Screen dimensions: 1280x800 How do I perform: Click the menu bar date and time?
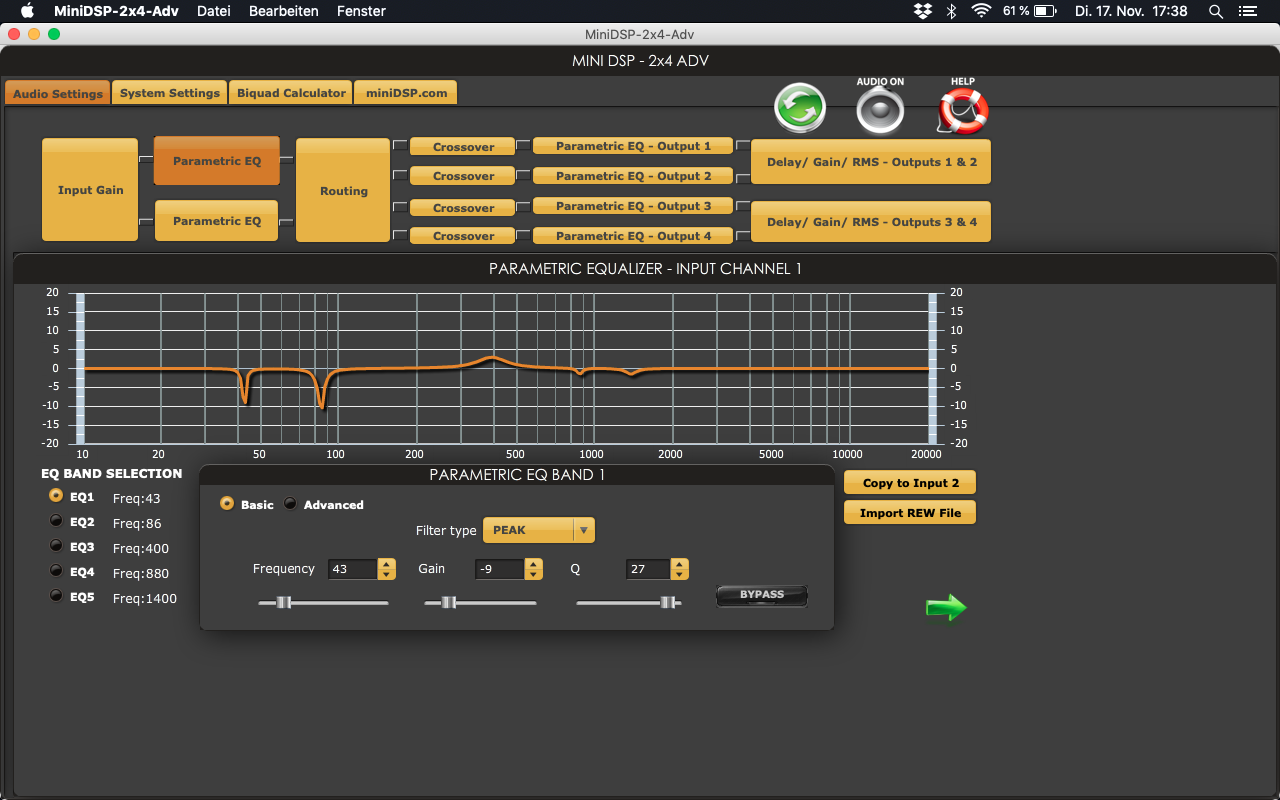(1131, 11)
